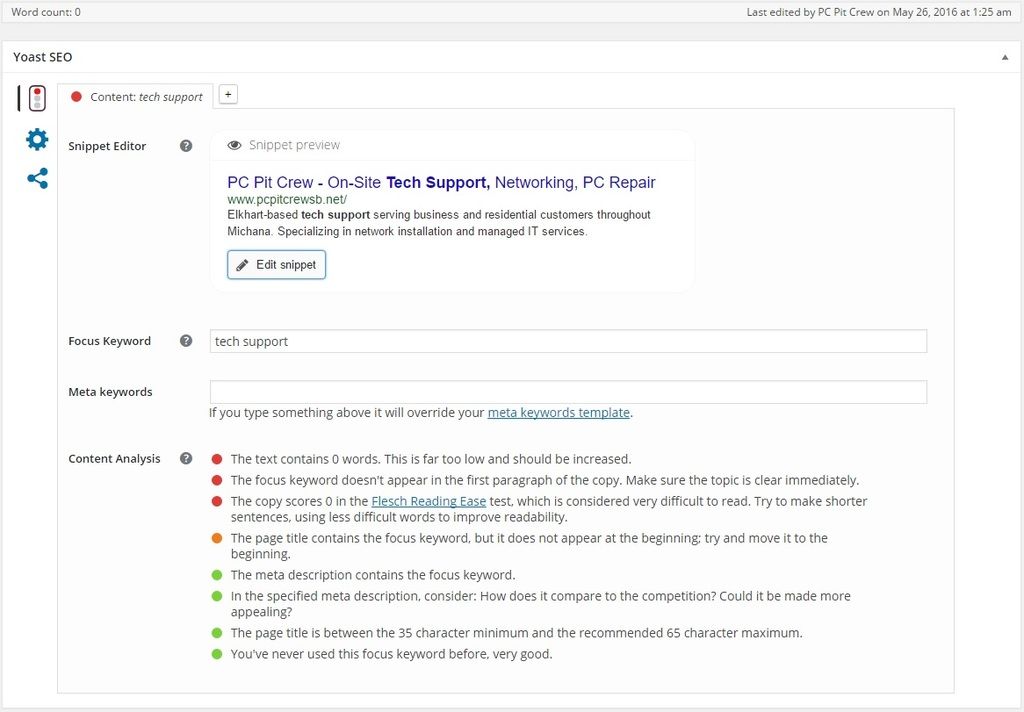Click the Edit snippet button

click(276, 265)
